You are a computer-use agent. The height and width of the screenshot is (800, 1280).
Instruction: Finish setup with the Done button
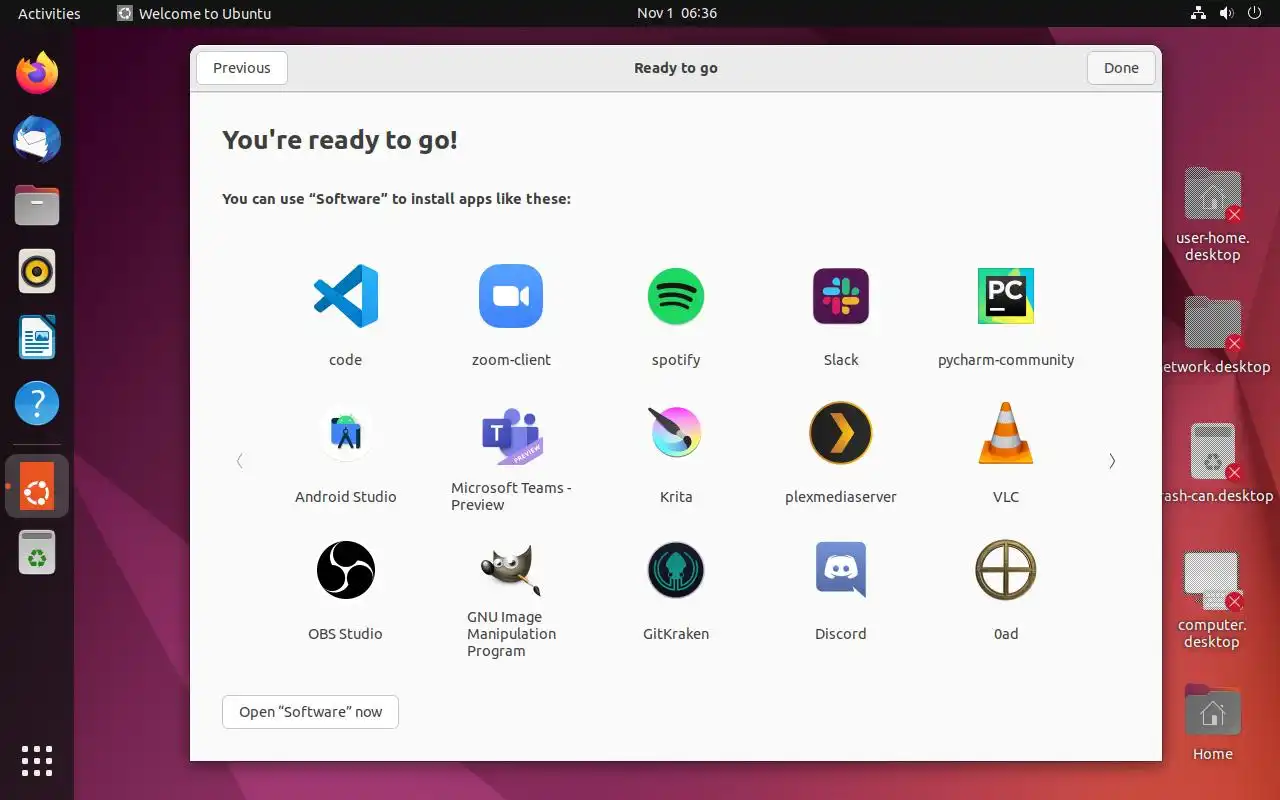tap(1121, 68)
